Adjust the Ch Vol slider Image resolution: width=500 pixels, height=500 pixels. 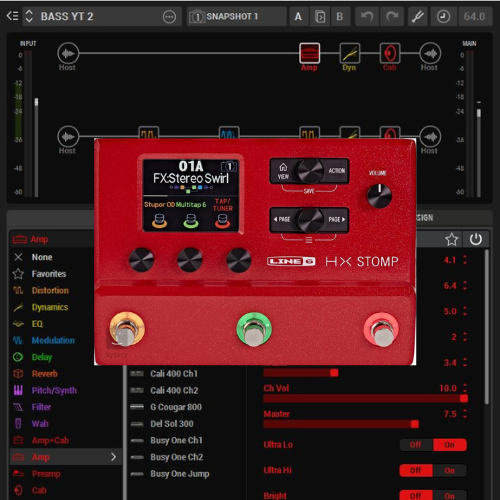[x=366, y=398]
